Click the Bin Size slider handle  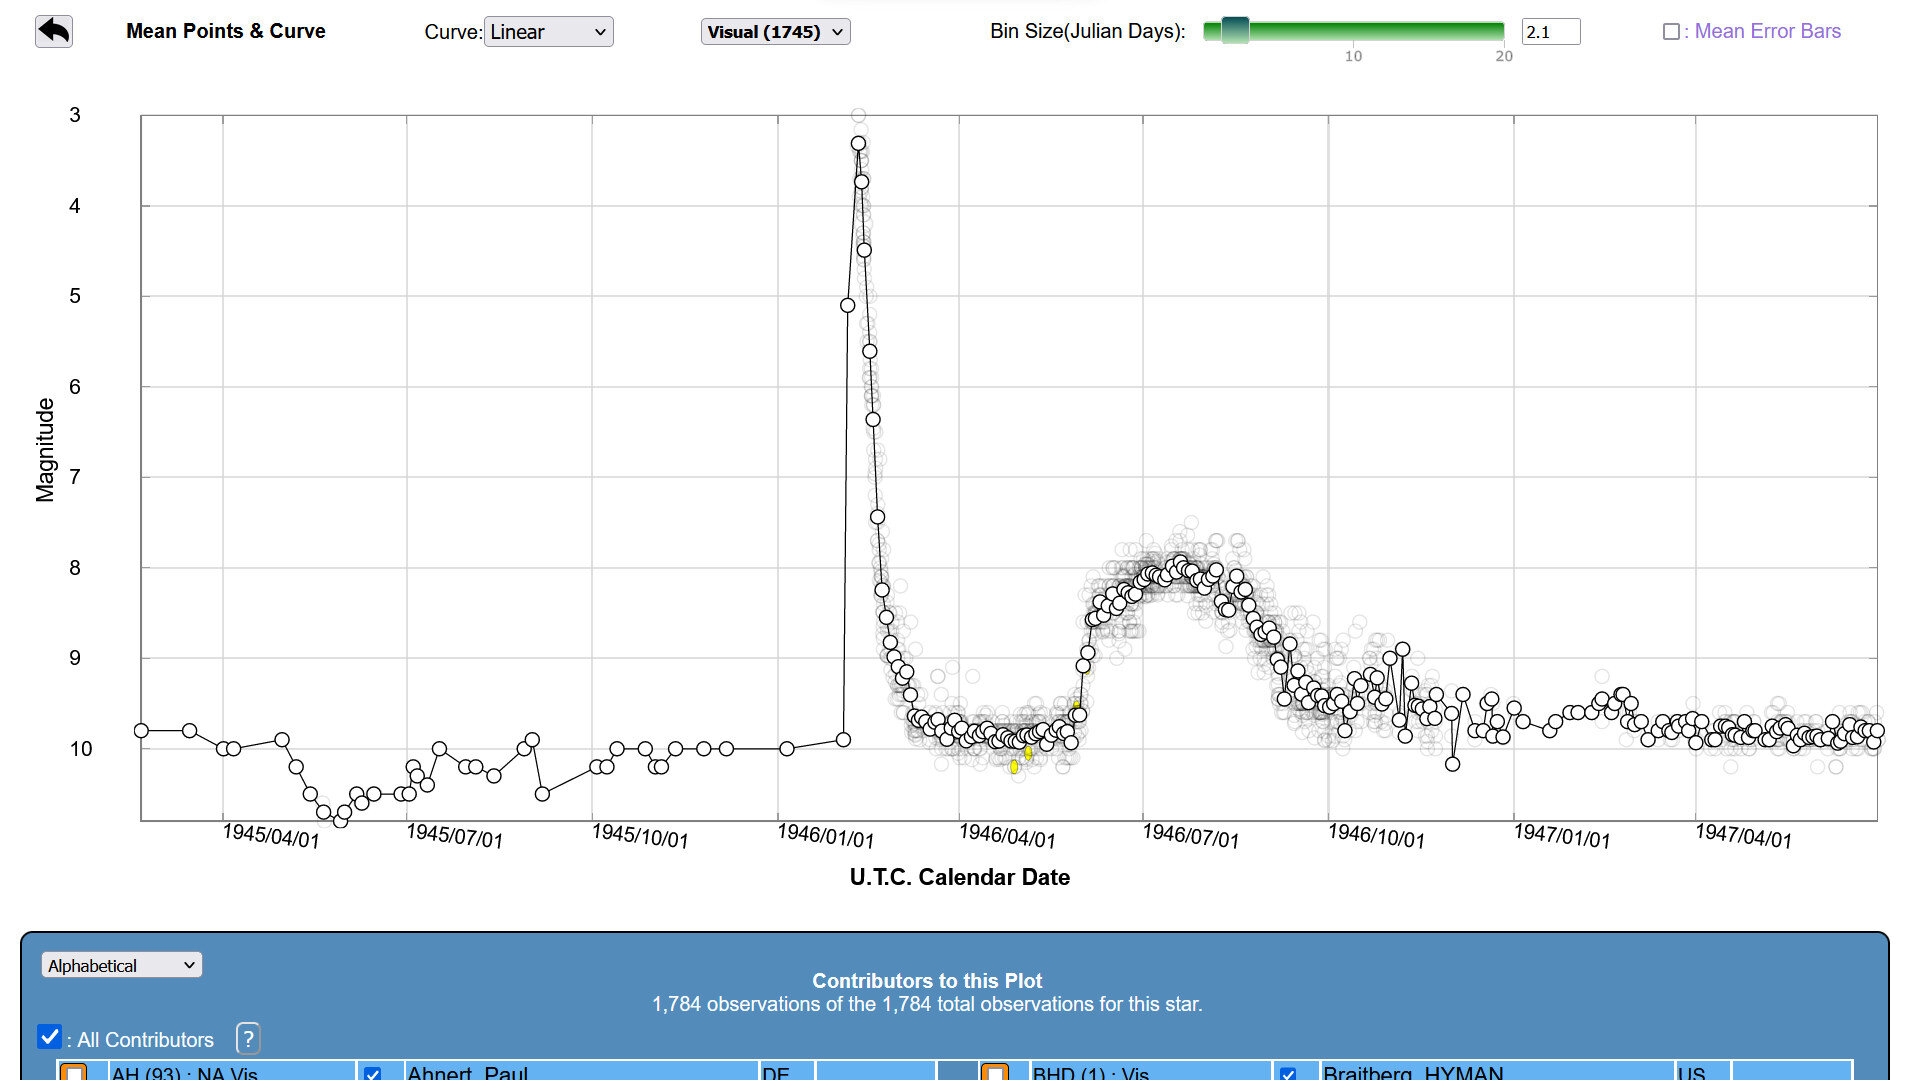coord(1235,31)
